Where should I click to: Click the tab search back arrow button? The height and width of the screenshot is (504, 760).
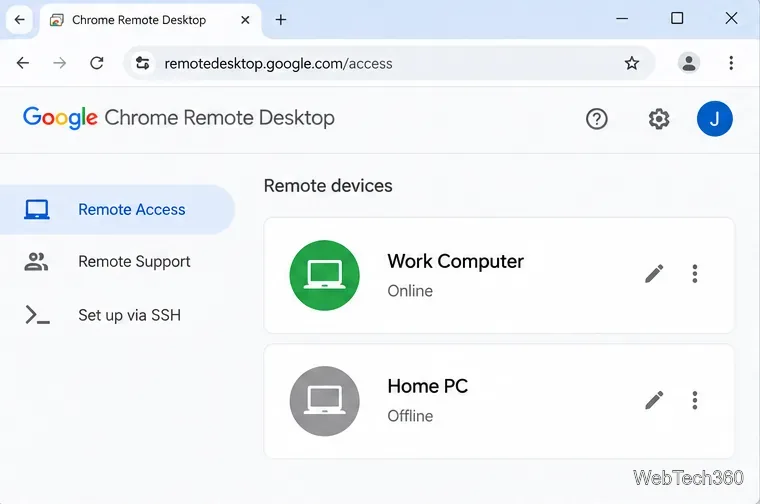[19, 20]
